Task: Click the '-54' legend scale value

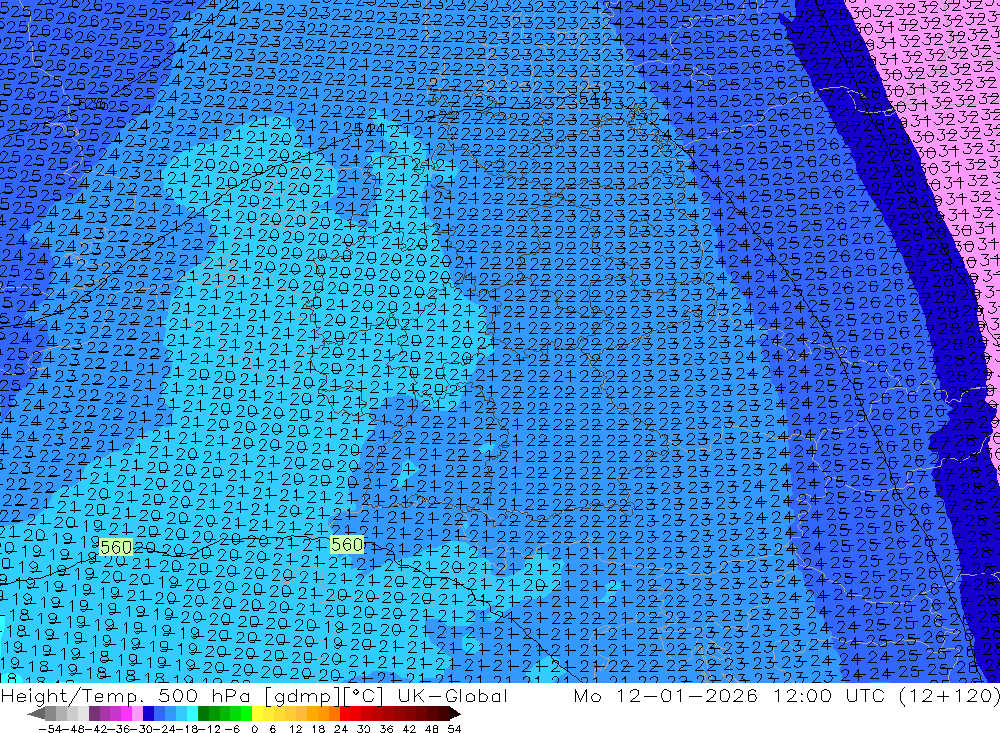Action: [51, 729]
